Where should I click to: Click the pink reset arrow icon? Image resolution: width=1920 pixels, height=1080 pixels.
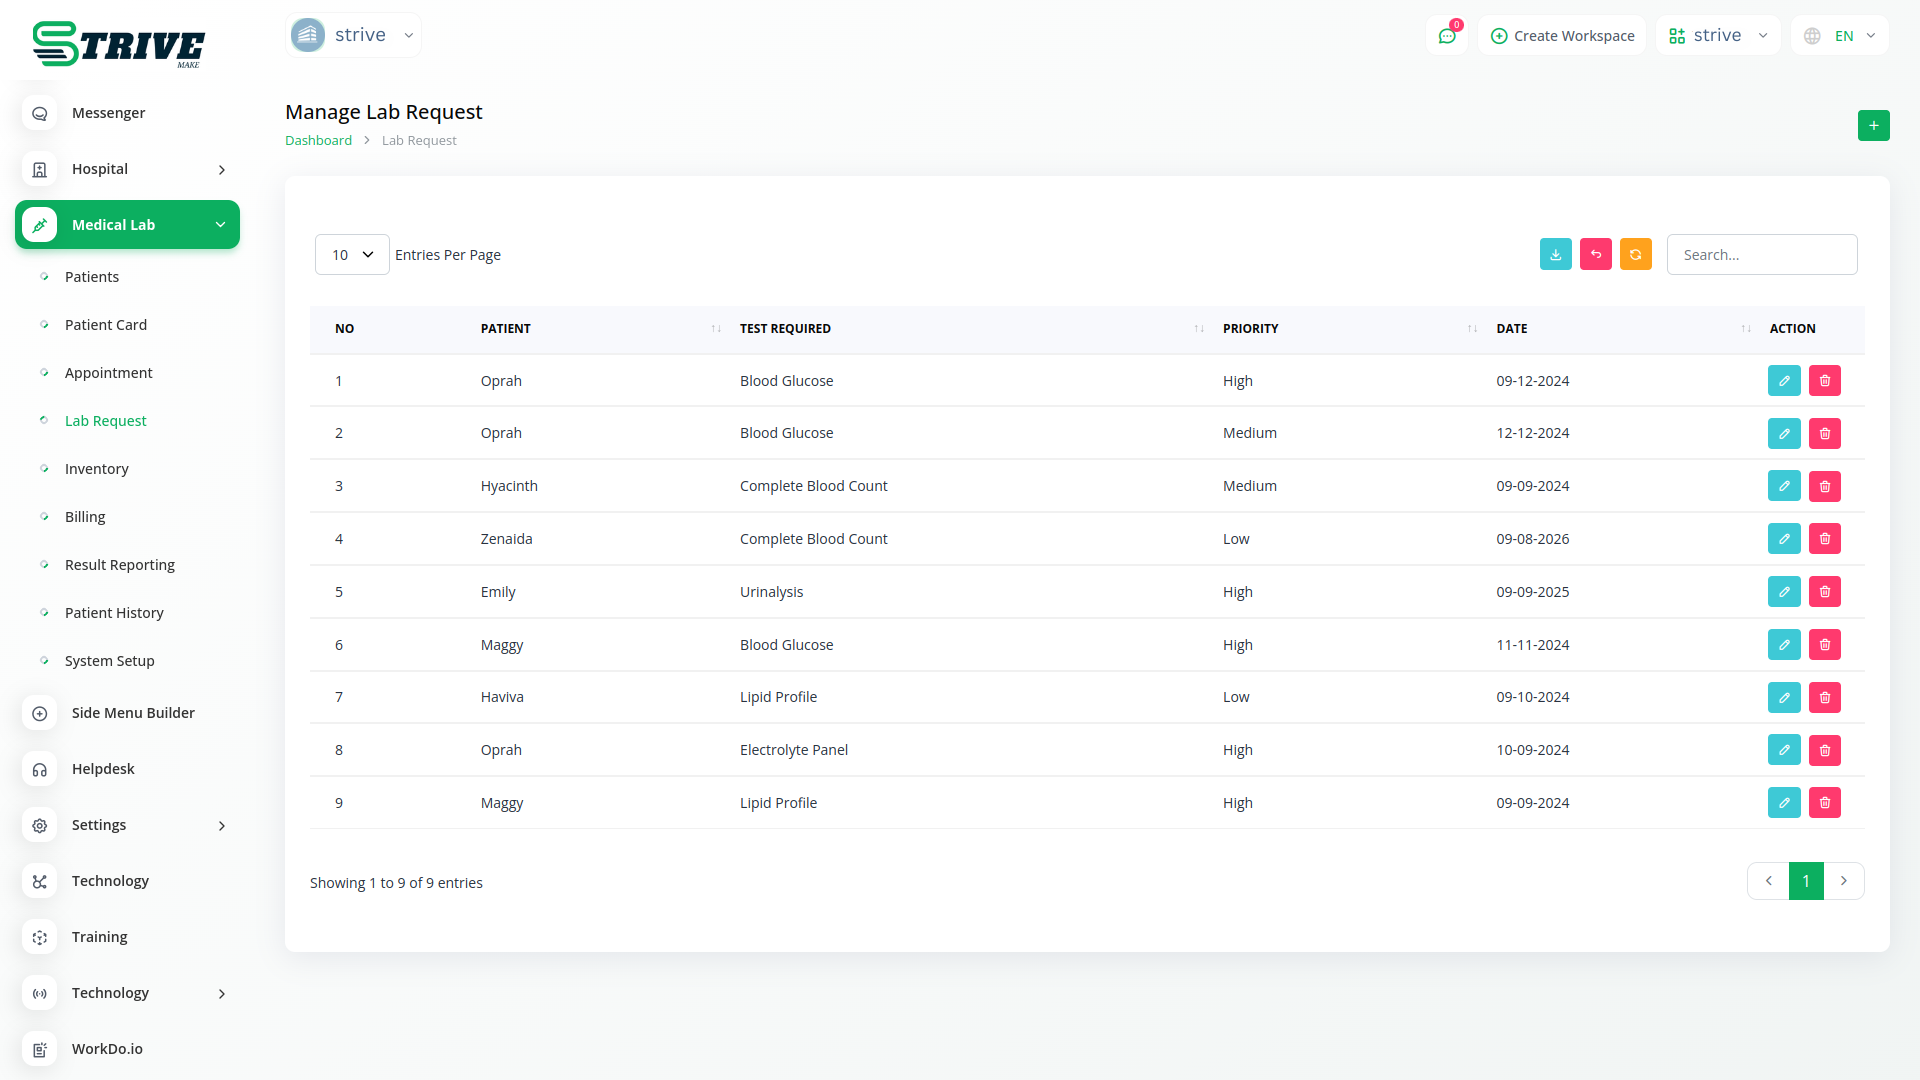point(1595,255)
